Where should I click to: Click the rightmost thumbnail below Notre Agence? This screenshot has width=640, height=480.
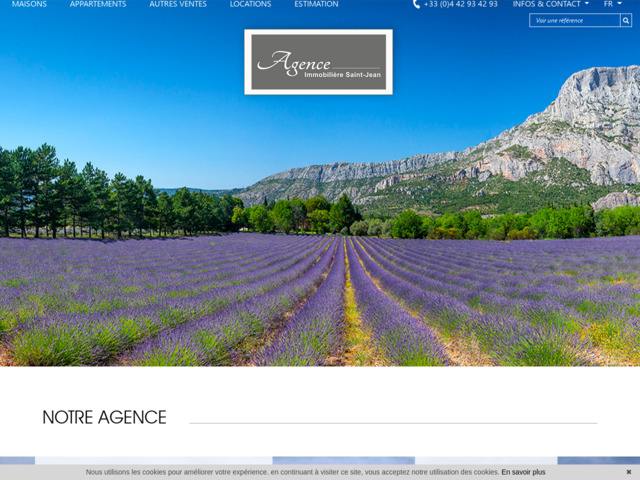click(598, 460)
